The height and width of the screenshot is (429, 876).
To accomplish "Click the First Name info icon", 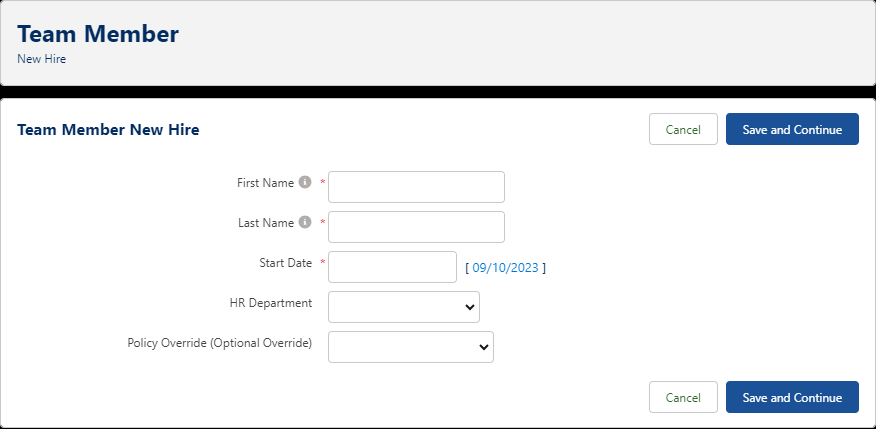I will [x=305, y=183].
